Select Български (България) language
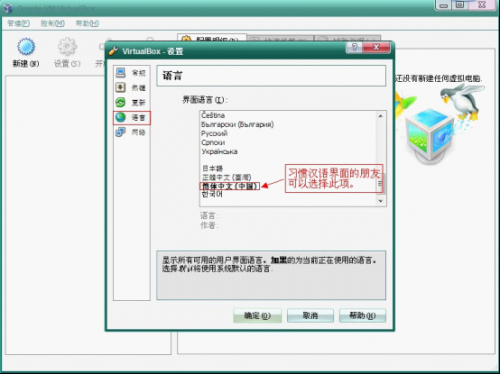Screen dimensions: 500x374 coord(237,124)
